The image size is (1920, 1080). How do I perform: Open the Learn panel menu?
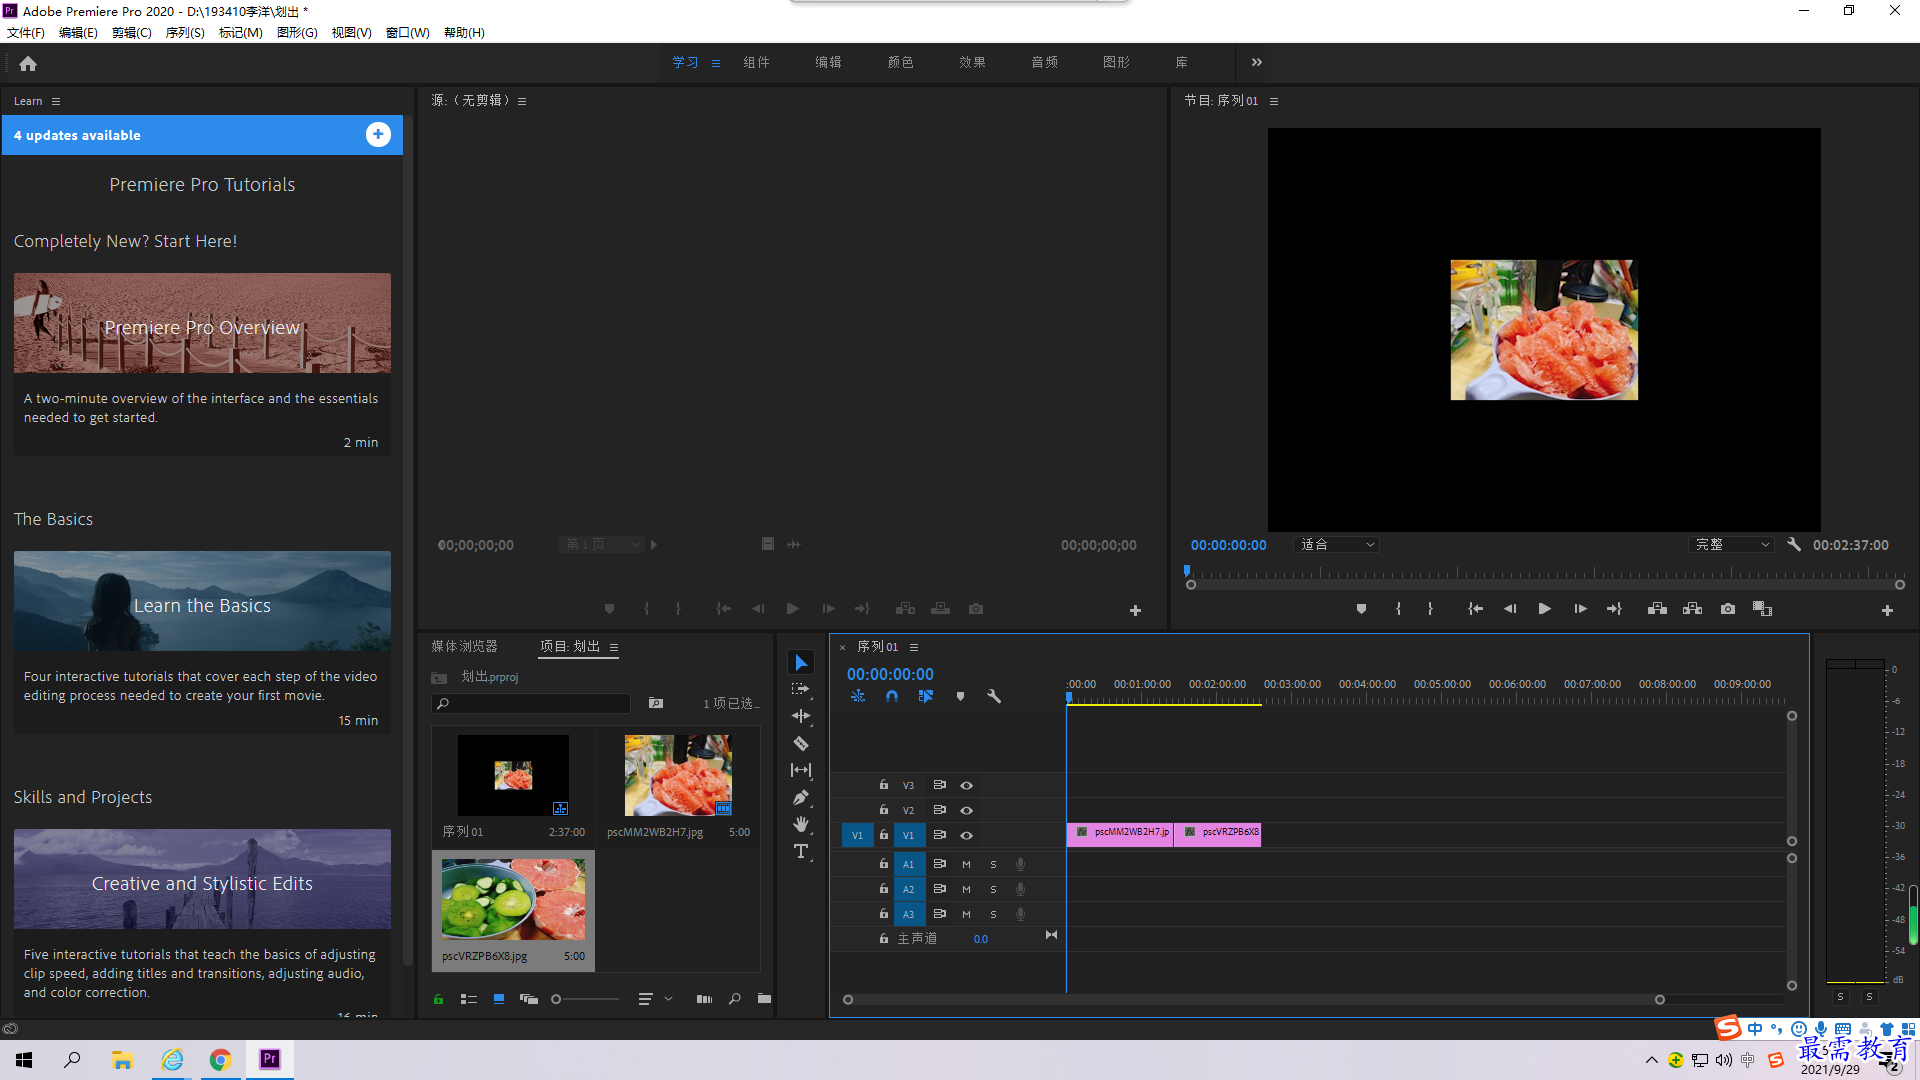coord(56,101)
